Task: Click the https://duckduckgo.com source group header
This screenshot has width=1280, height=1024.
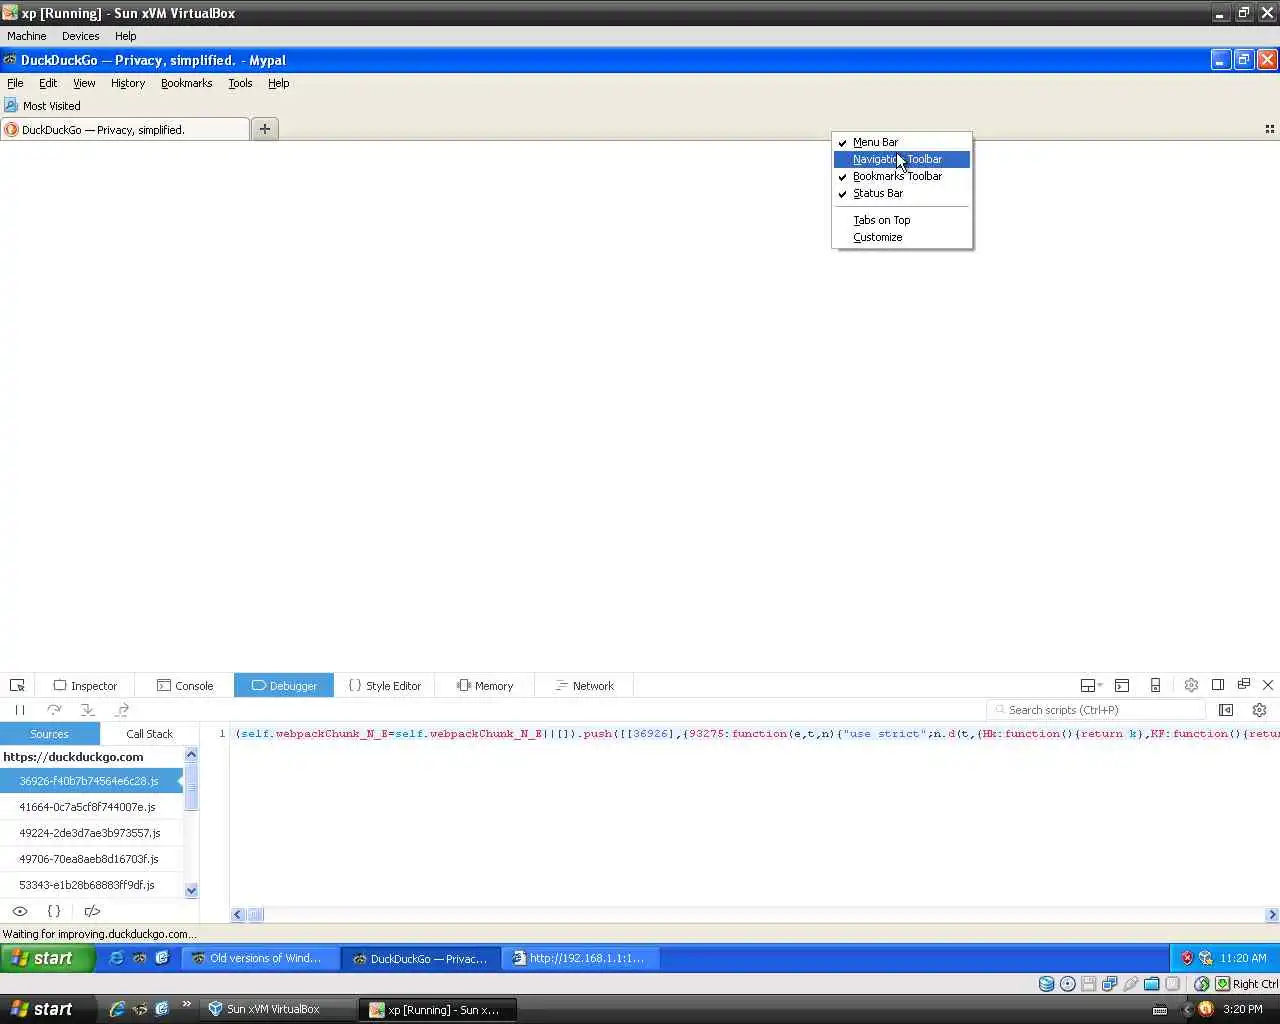Action: 91,757
